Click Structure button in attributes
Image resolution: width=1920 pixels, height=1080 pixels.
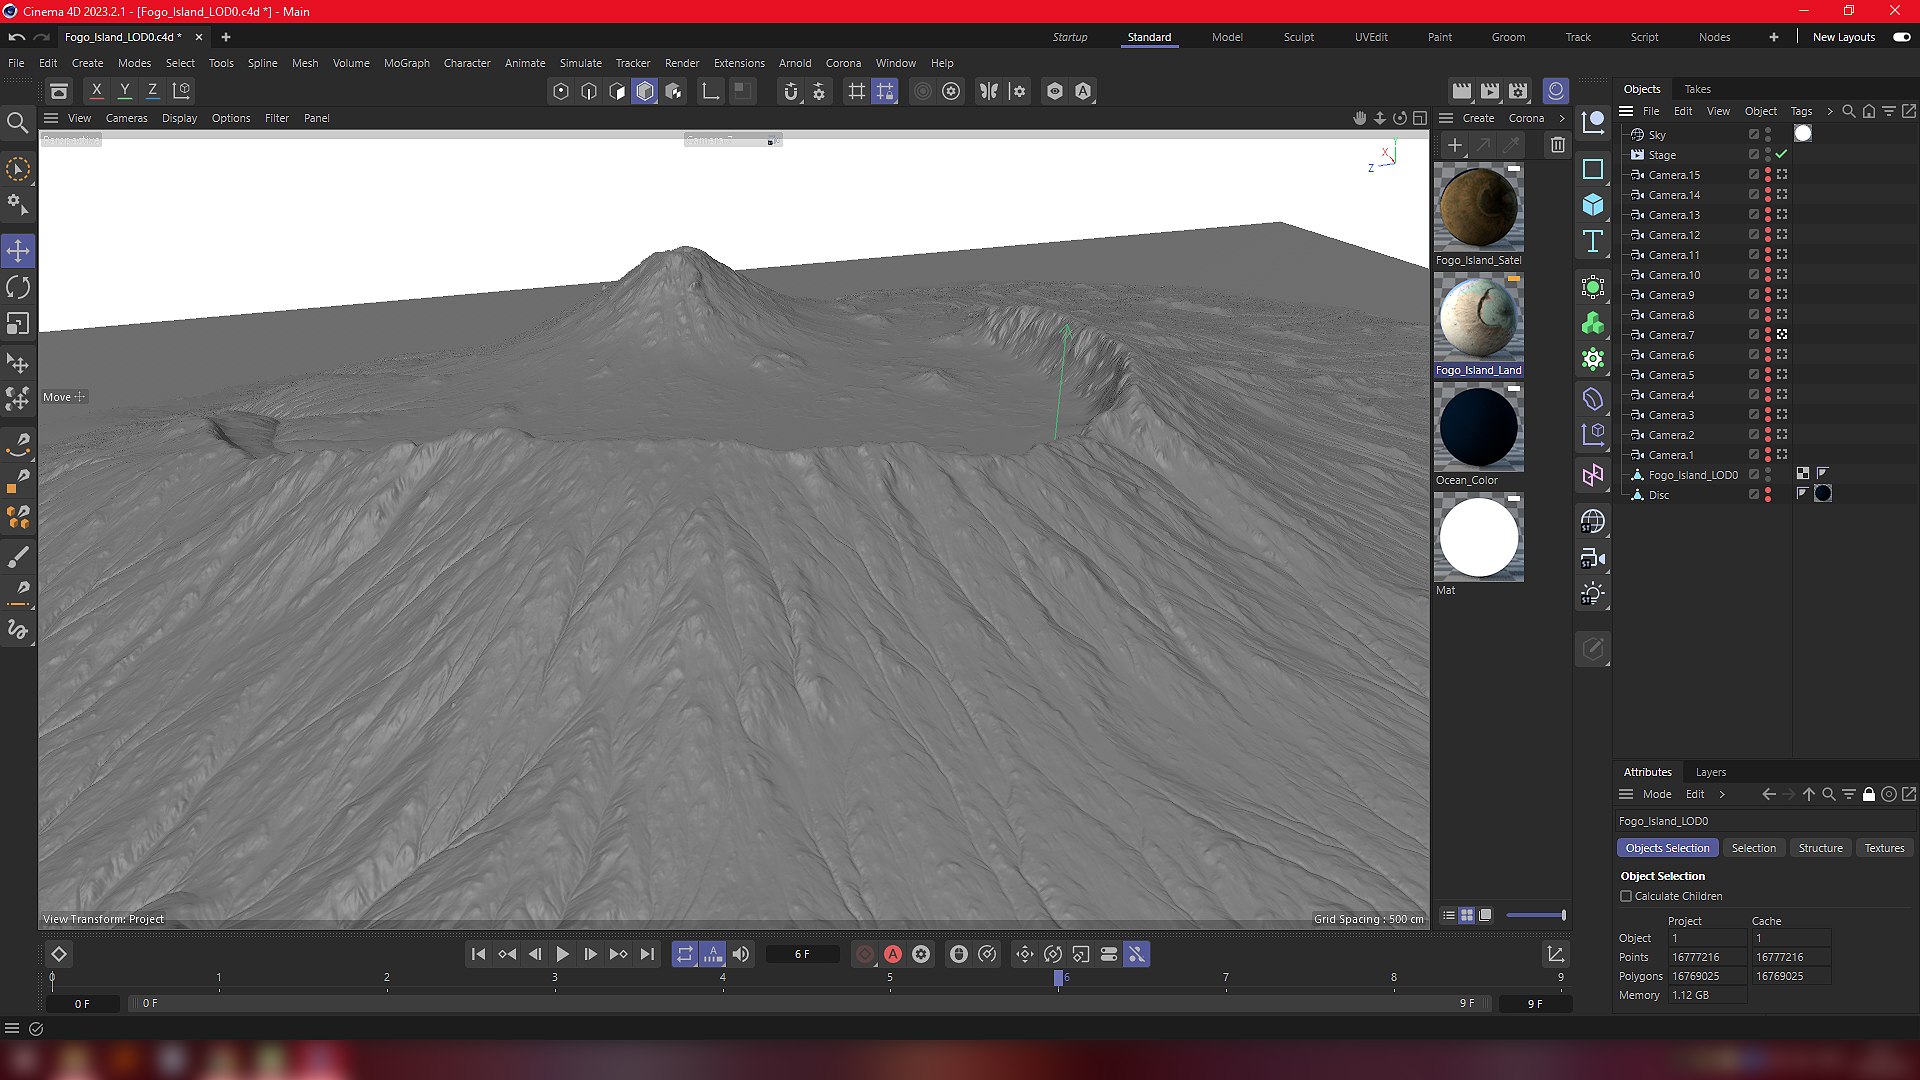click(x=1820, y=848)
